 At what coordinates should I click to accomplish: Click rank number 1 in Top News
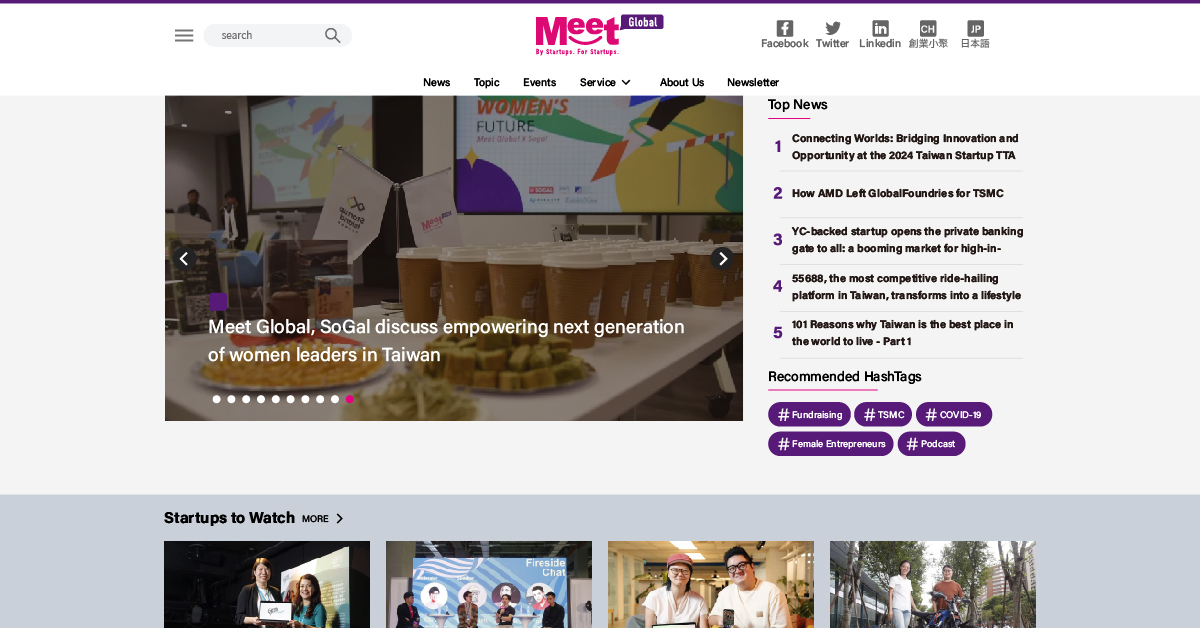pos(778,147)
